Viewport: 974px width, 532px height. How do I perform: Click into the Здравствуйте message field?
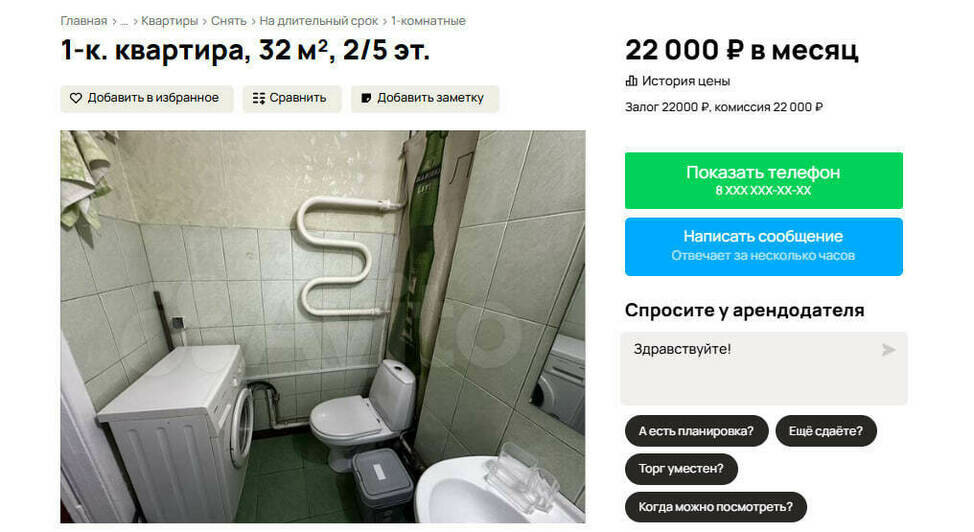tap(763, 368)
